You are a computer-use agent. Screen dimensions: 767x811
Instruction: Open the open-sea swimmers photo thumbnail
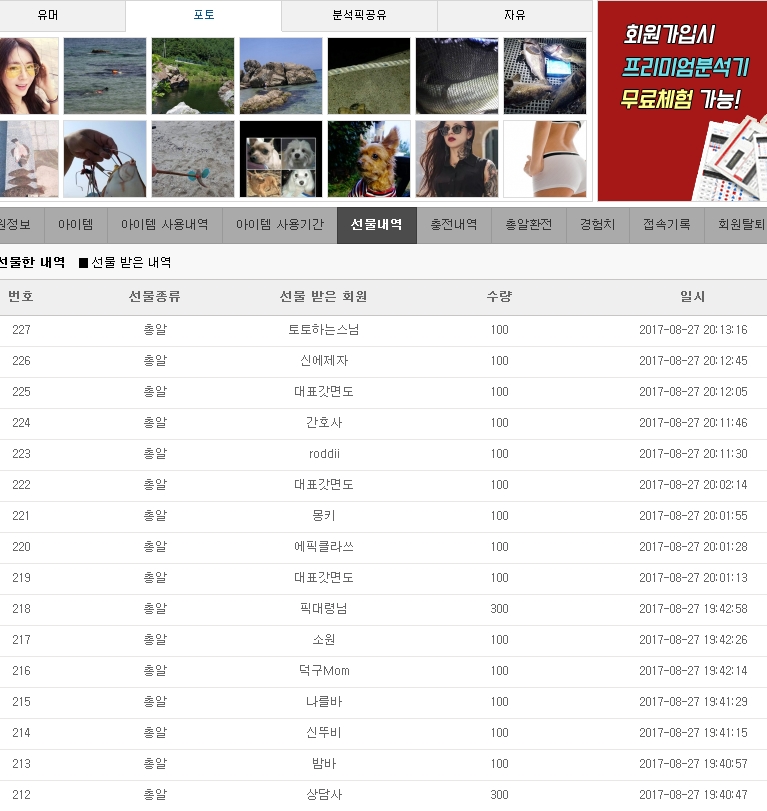(105, 76)
